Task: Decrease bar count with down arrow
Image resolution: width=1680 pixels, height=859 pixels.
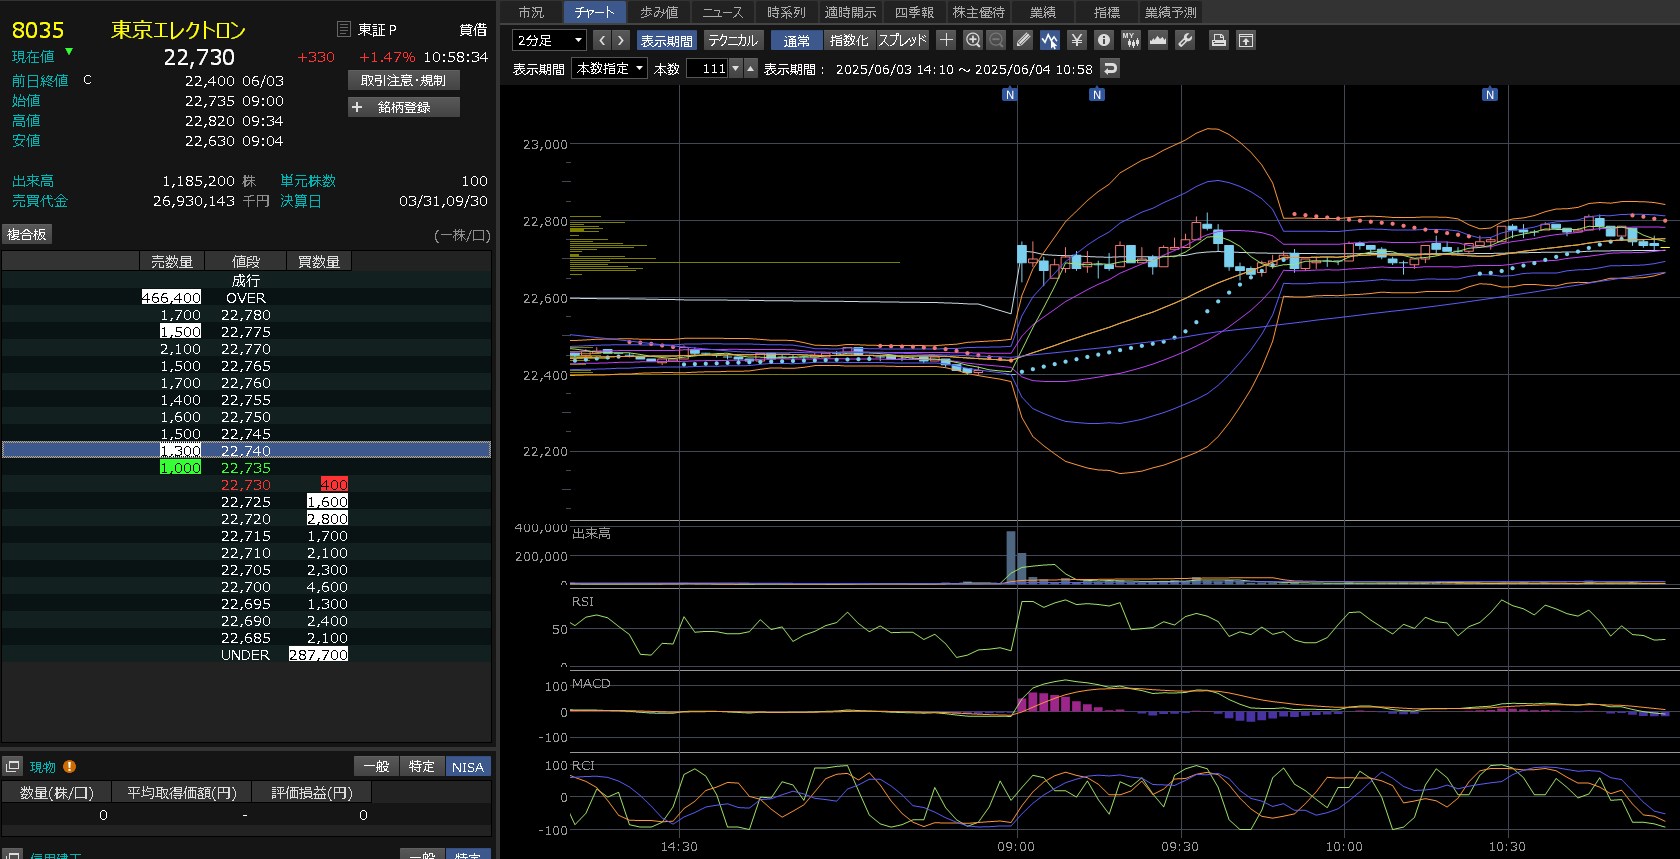Action: pos(736,68)
